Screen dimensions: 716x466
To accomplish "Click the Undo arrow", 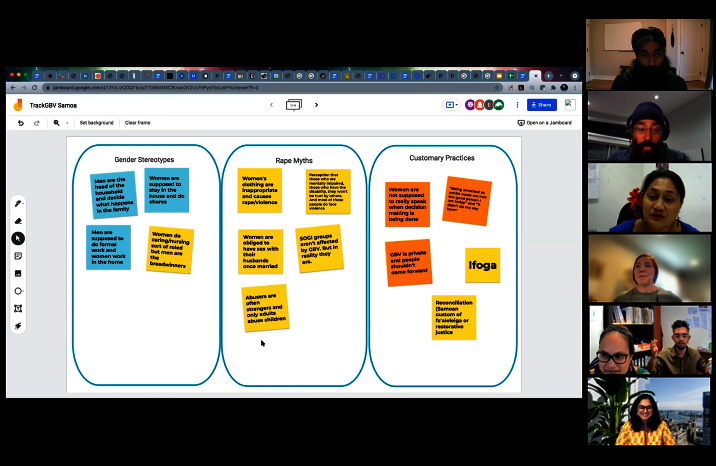I will click(x=21, y=123).
